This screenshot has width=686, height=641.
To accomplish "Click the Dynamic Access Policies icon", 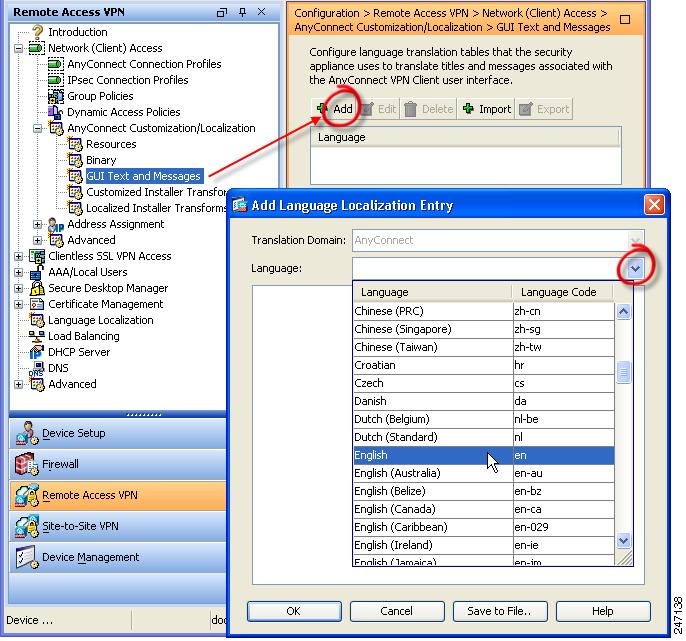I will pos(55,112).
